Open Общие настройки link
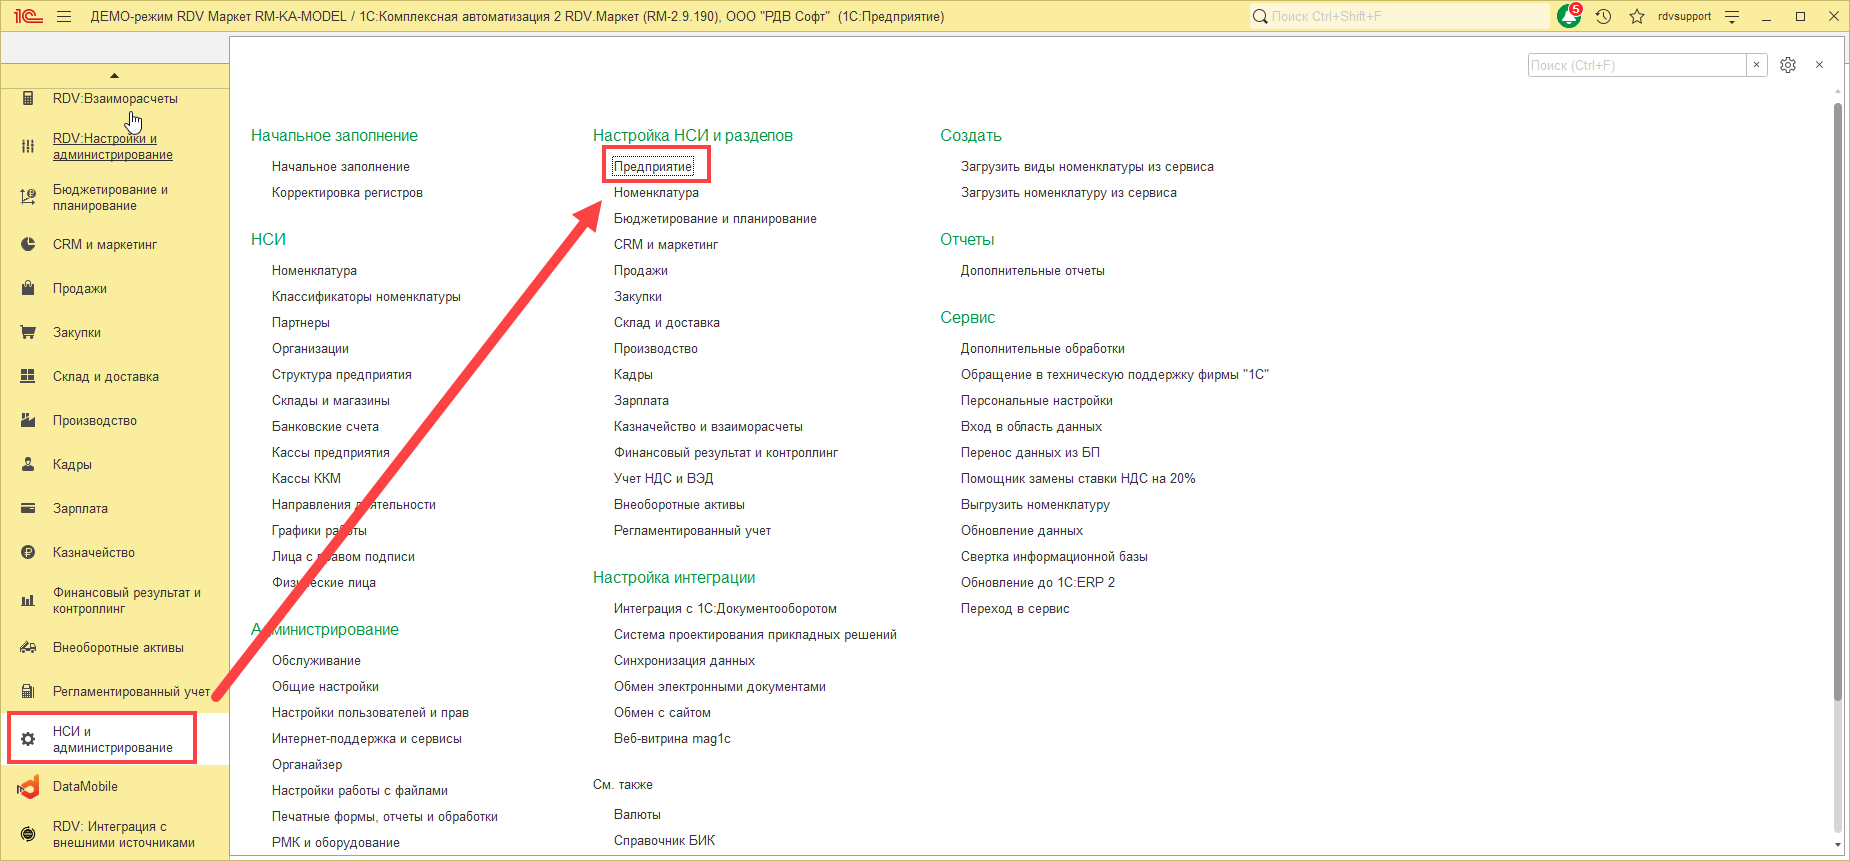 325,686
